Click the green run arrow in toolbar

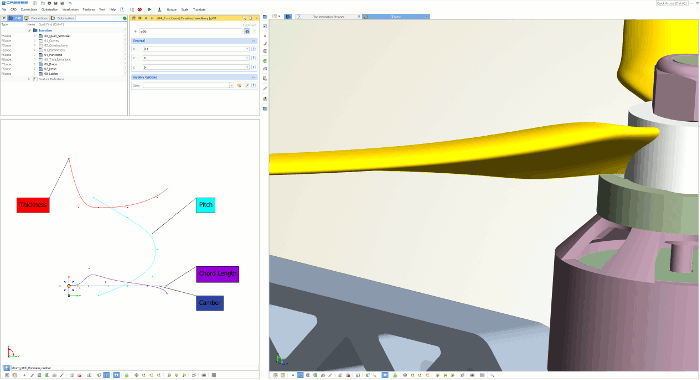(x=150, y=9)
